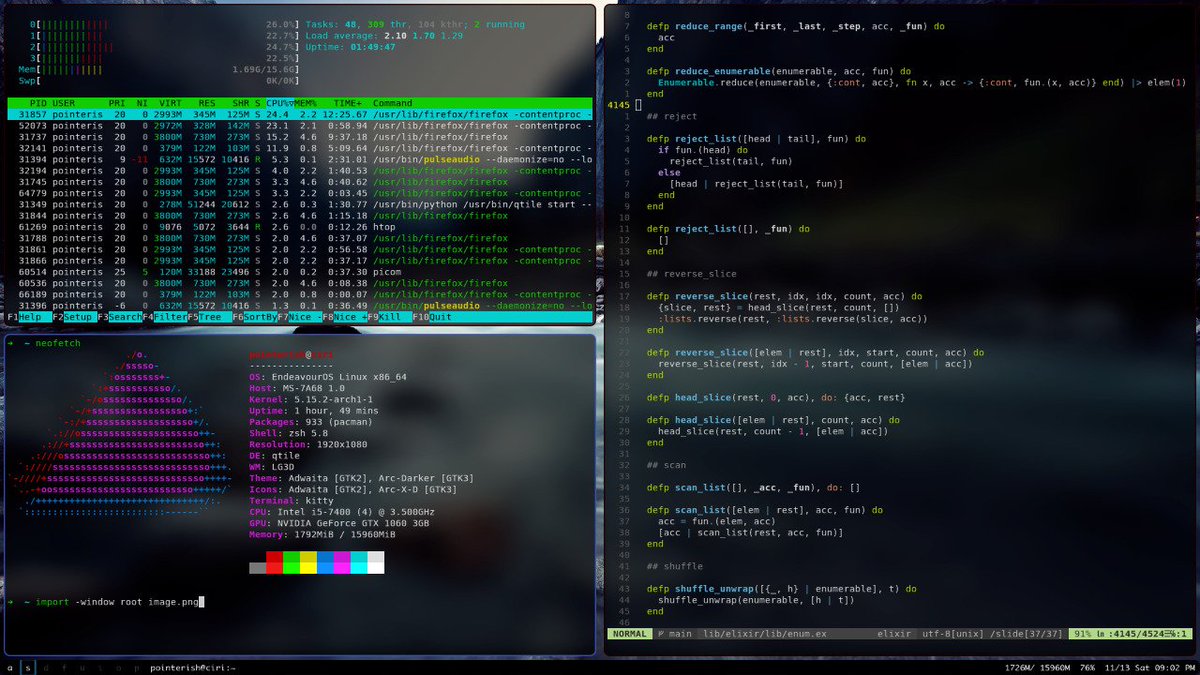The image size is (1200, 675).
Task: Open htop's F2 Setup screen
Action: point(75,317)
